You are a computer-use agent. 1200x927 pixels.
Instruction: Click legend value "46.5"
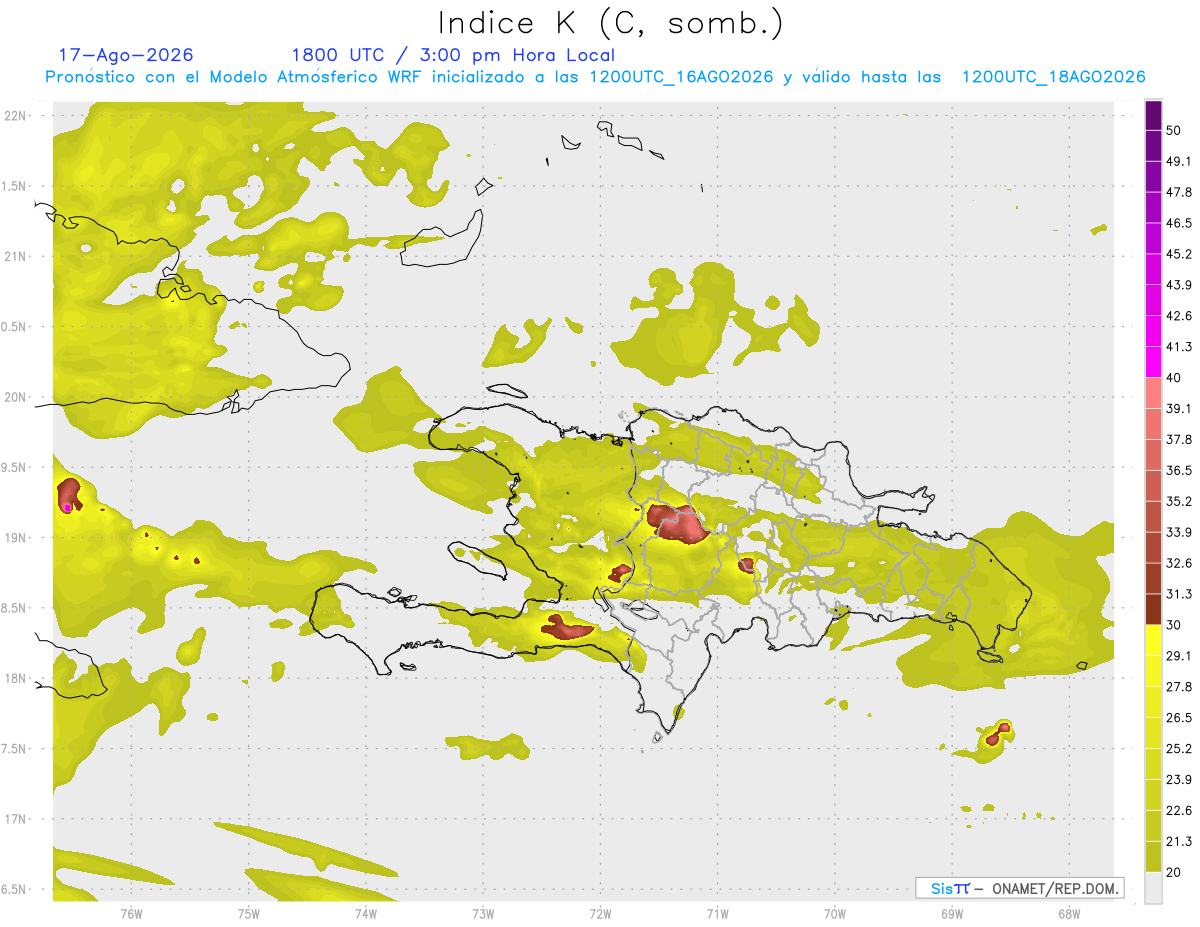point(1179,223)
